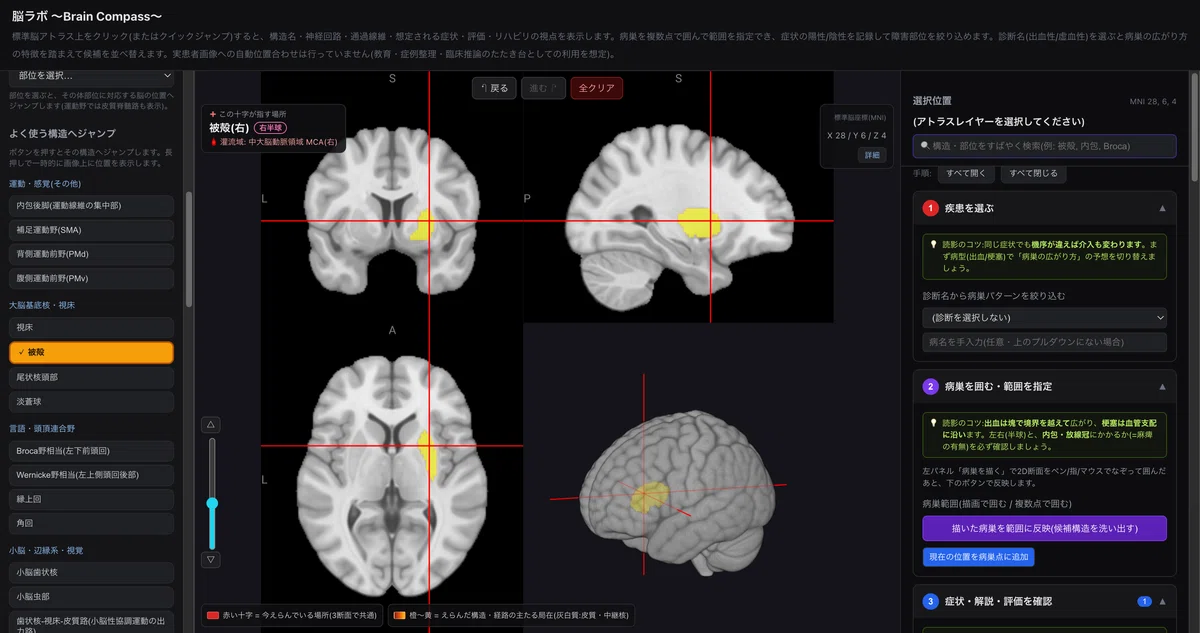Click the red step 1 number badge
This screenshot has width=1200, height=633.
(x=930, y=208)
